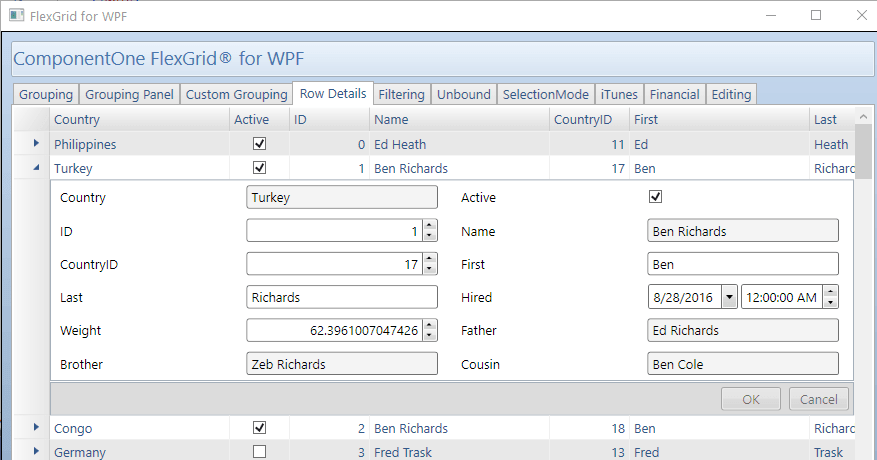877x460 pixels.
Task: Click the First name input field
Action: pos(743,265)
